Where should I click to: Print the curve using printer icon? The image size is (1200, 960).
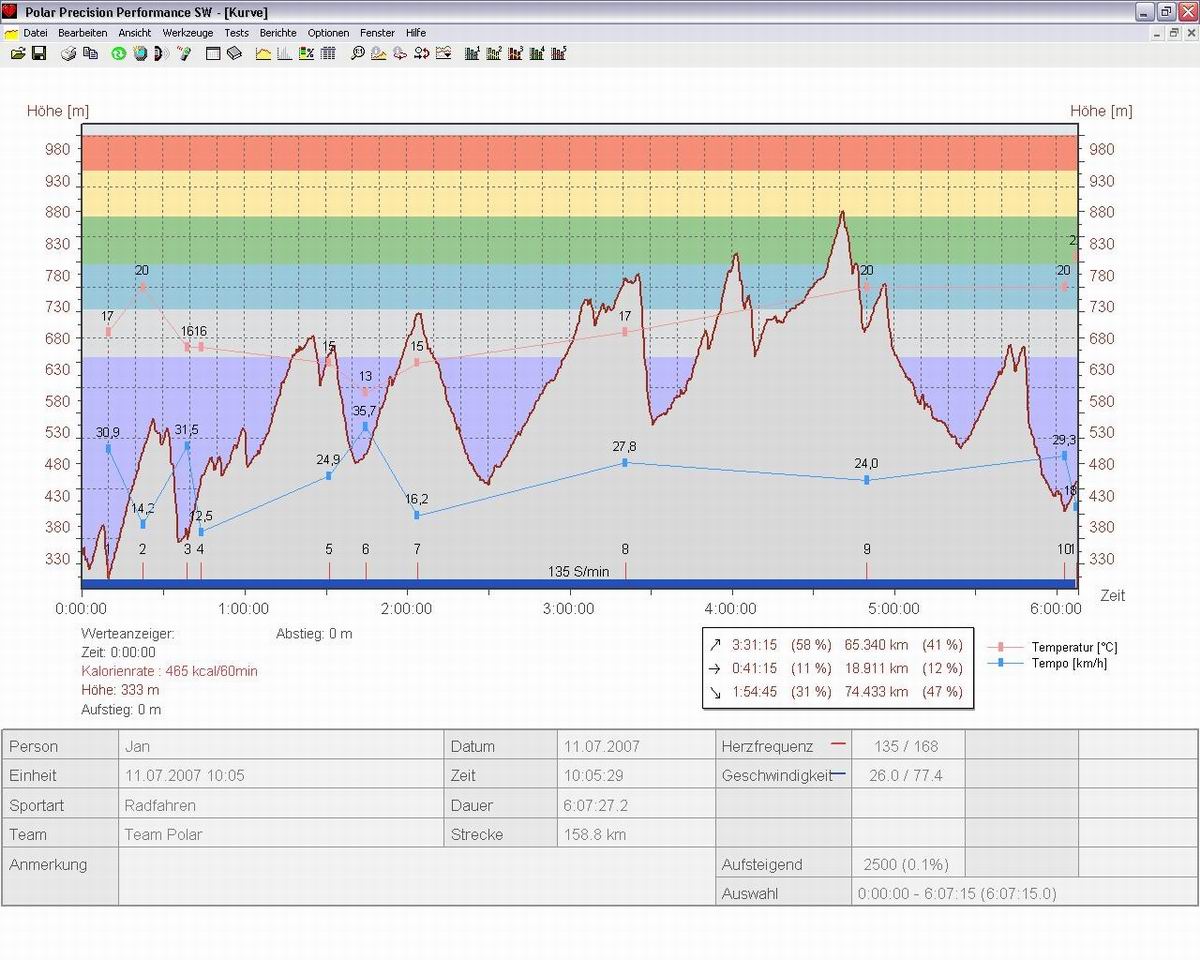click(x=69, y=53)
